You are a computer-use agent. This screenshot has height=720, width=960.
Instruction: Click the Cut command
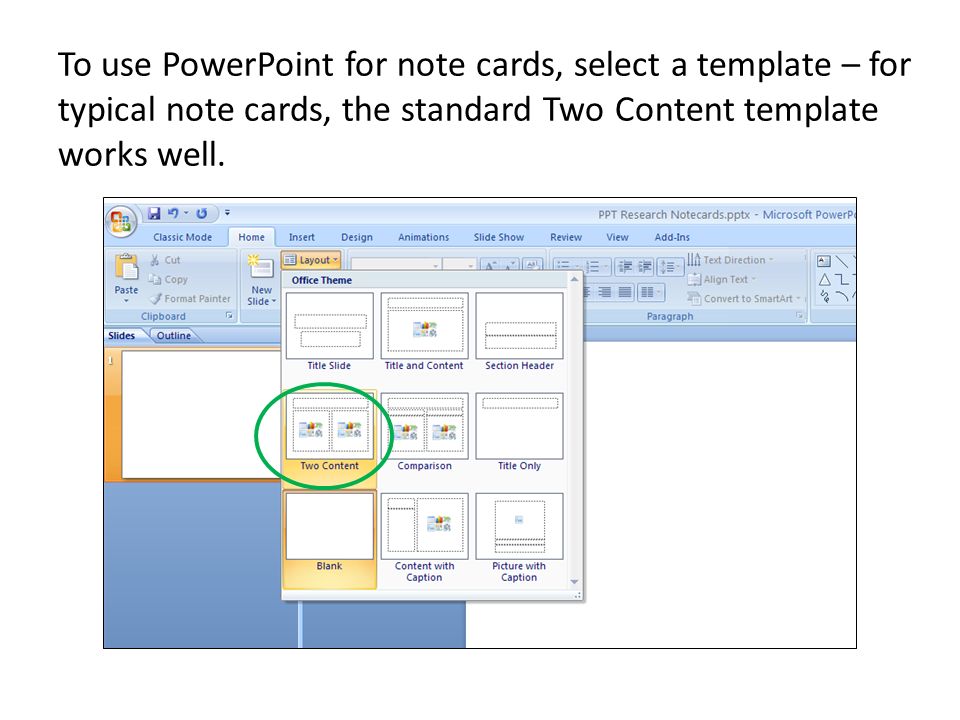click(x=165, y=260)
